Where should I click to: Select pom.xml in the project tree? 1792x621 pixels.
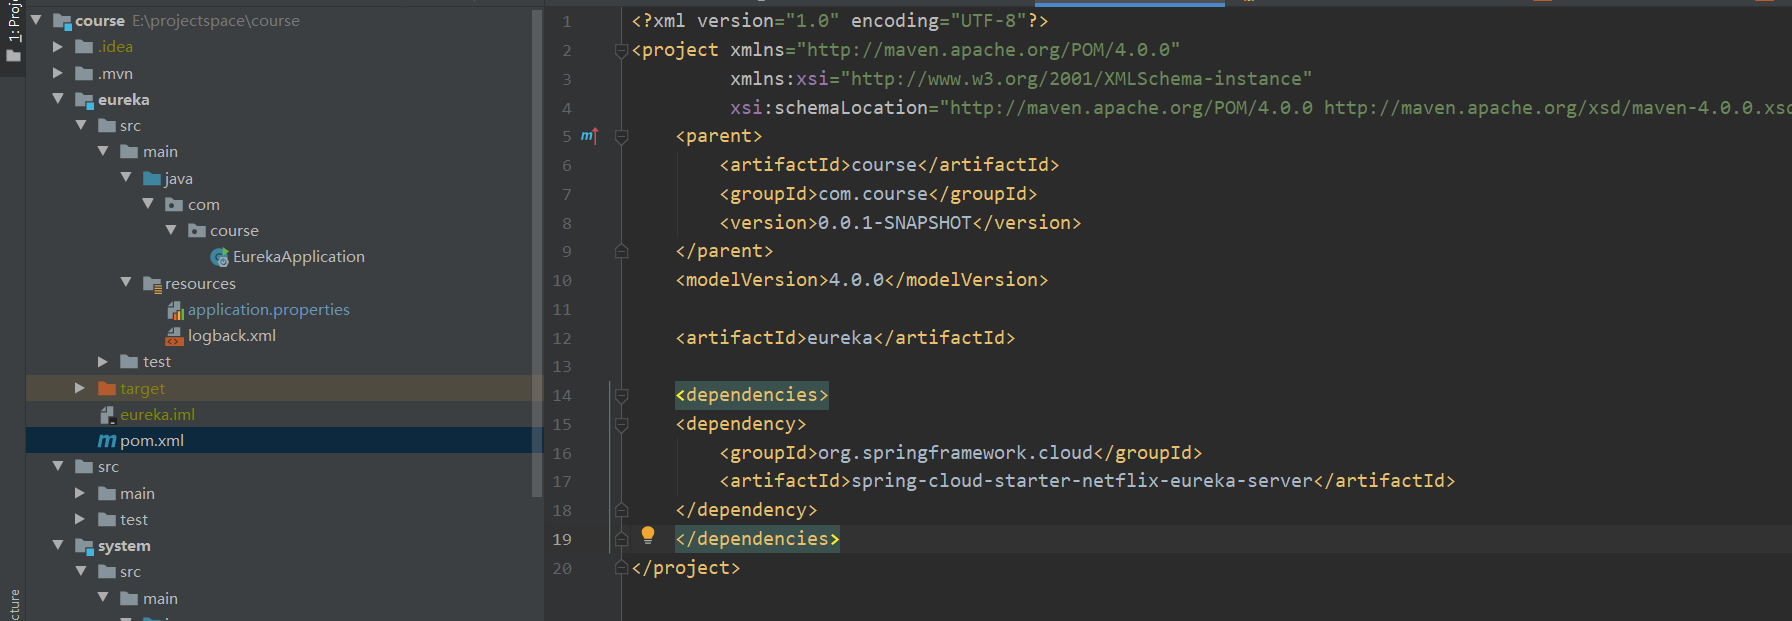(x=151, y=441)
